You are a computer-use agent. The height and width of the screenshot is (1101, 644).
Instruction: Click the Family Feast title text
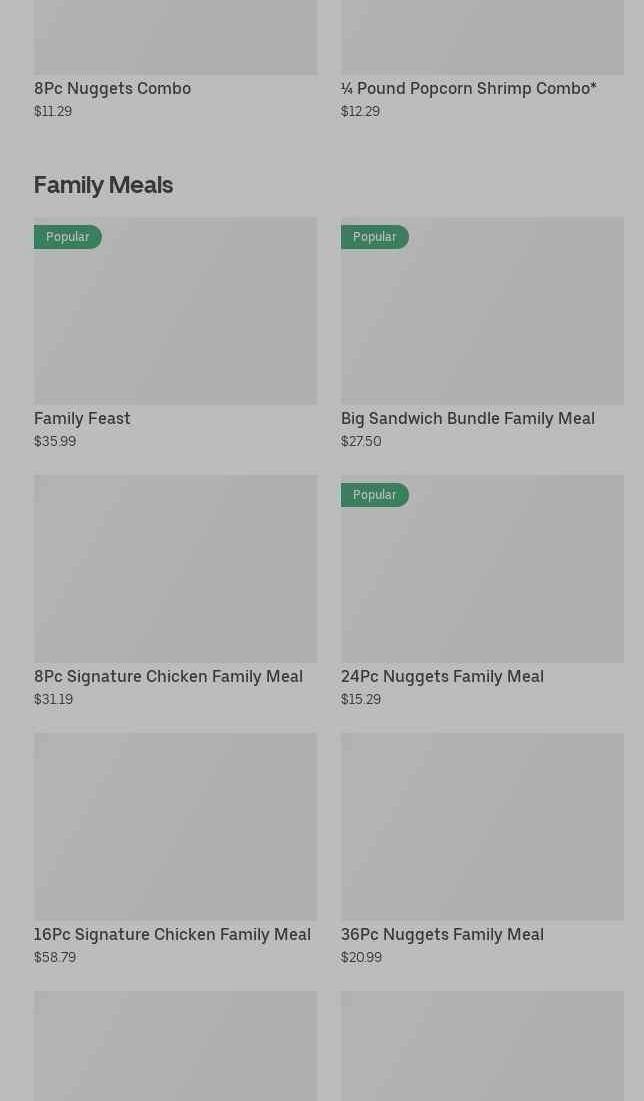(82, 418)
